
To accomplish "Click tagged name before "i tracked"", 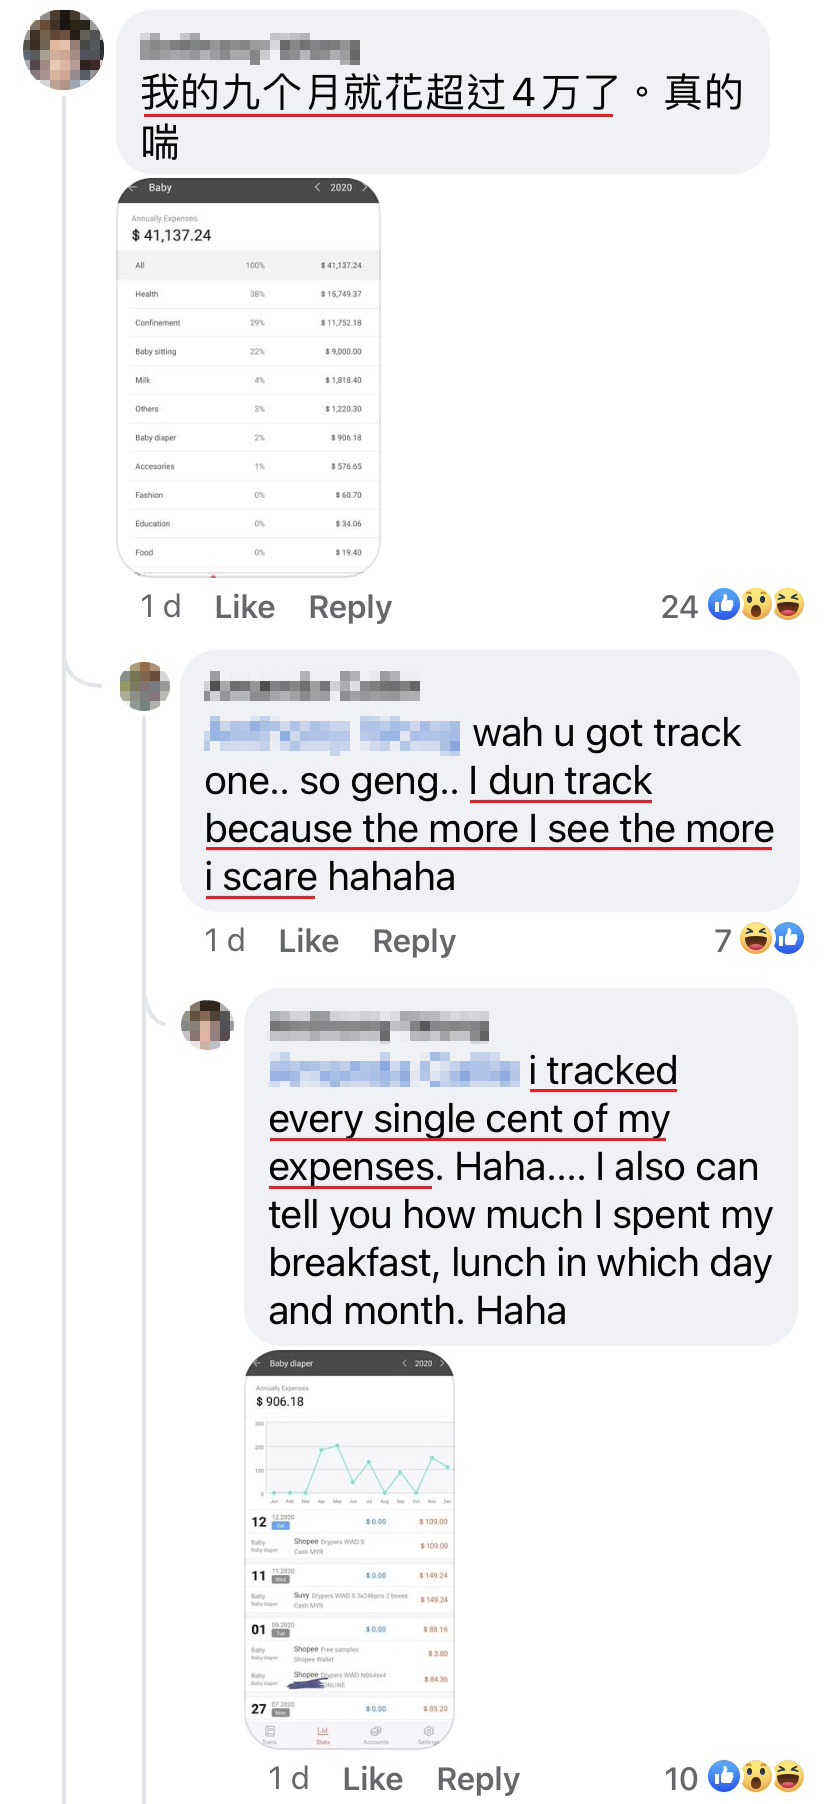I will pyautogui.click(x=394, y=1071).
